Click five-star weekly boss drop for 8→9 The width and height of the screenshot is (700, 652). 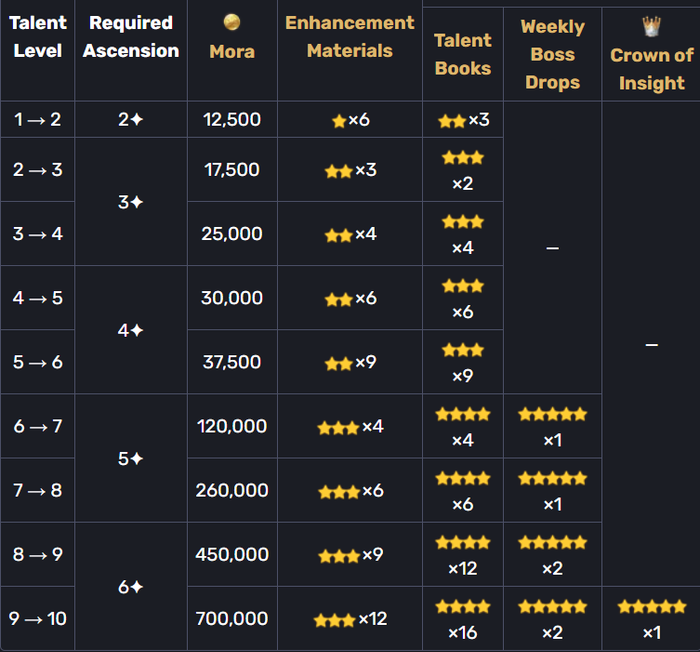point(552,543)
